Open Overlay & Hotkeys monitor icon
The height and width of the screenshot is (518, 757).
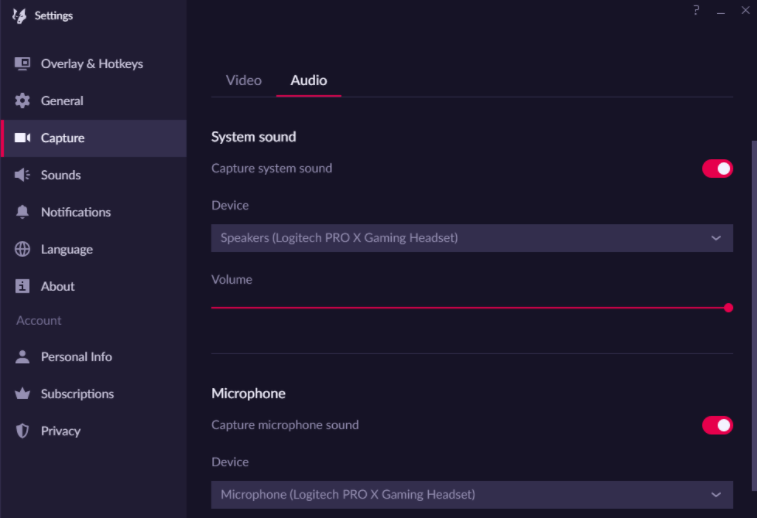pos(22,64)
